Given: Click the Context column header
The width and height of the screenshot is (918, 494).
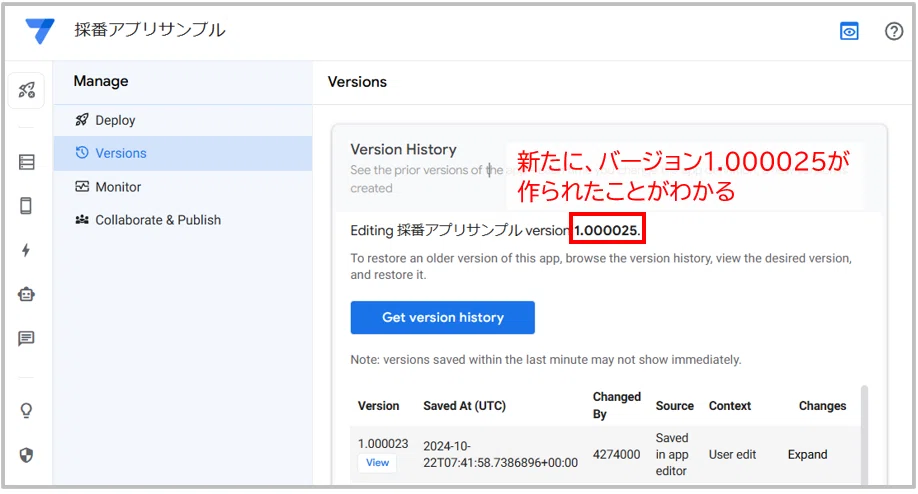Looking at the screenshot, I should click(729, 406).
